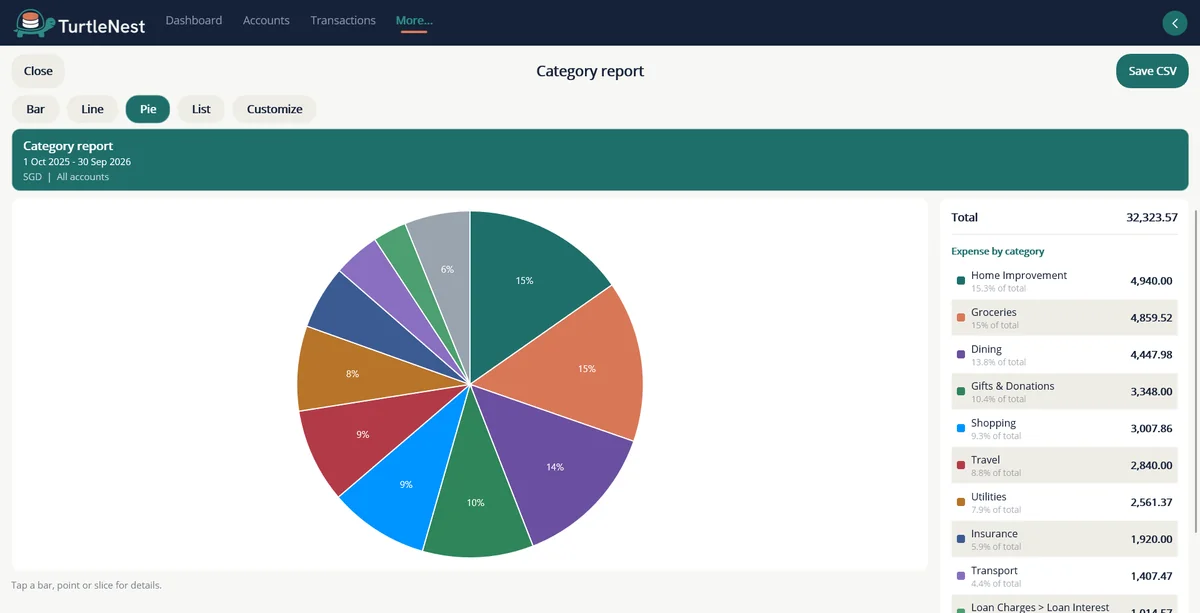Switch to the Line chart view

point(93,109)
